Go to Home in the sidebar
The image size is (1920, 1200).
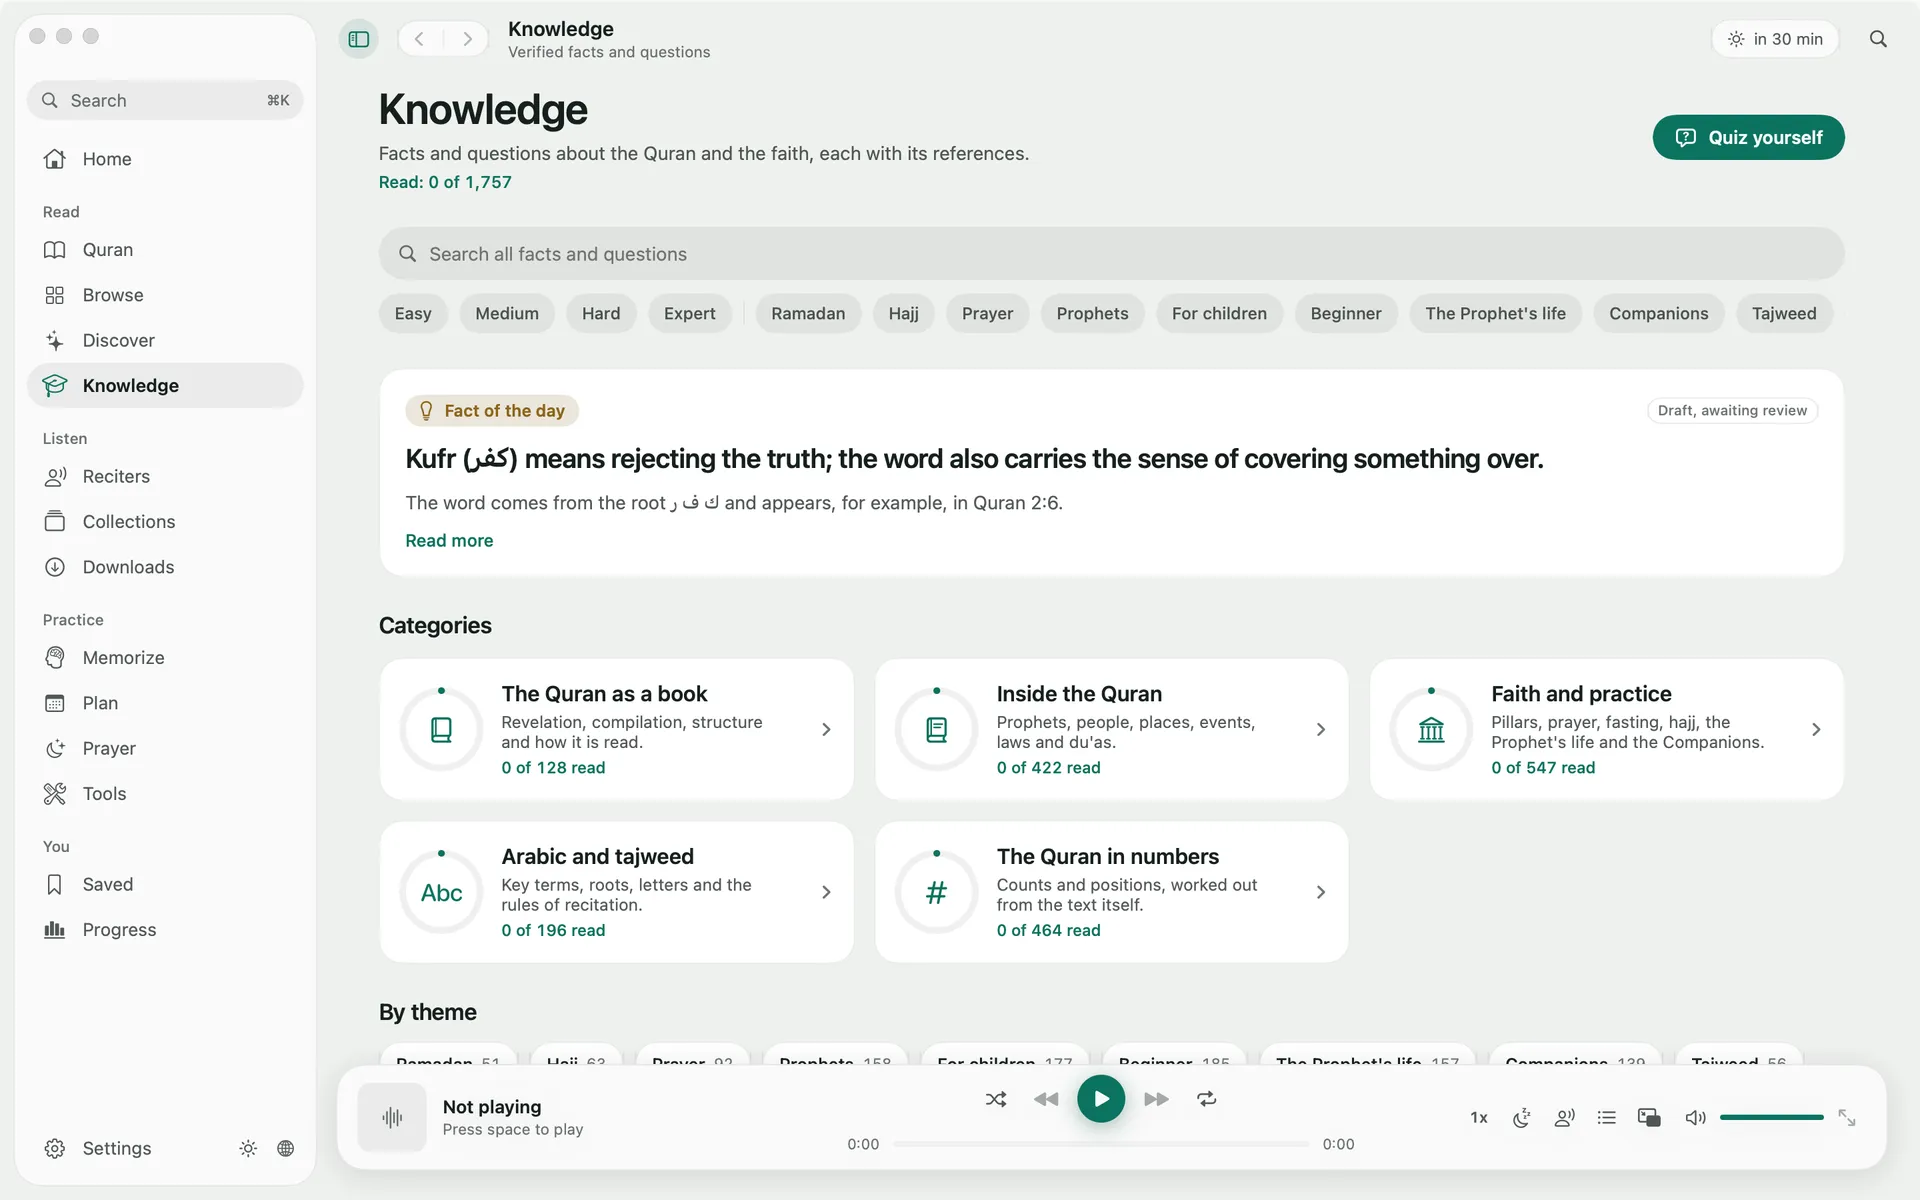click(165, 159)
